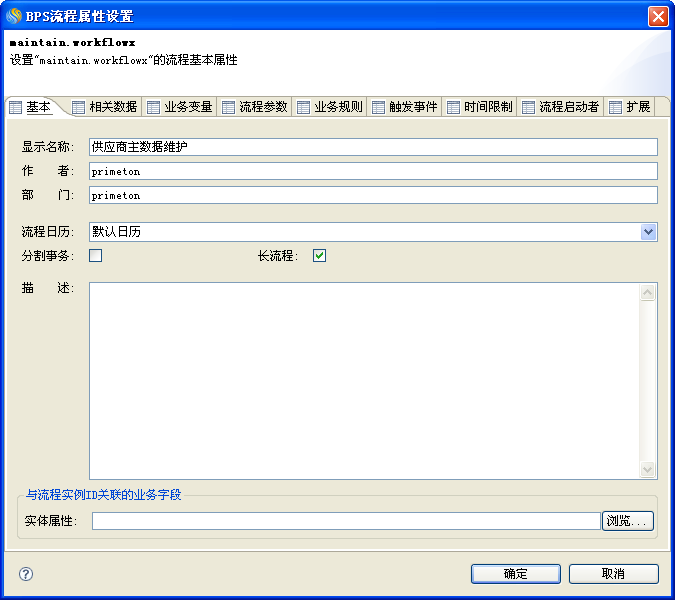Enable the 分割事务 checkbox

tap(96, 255)
